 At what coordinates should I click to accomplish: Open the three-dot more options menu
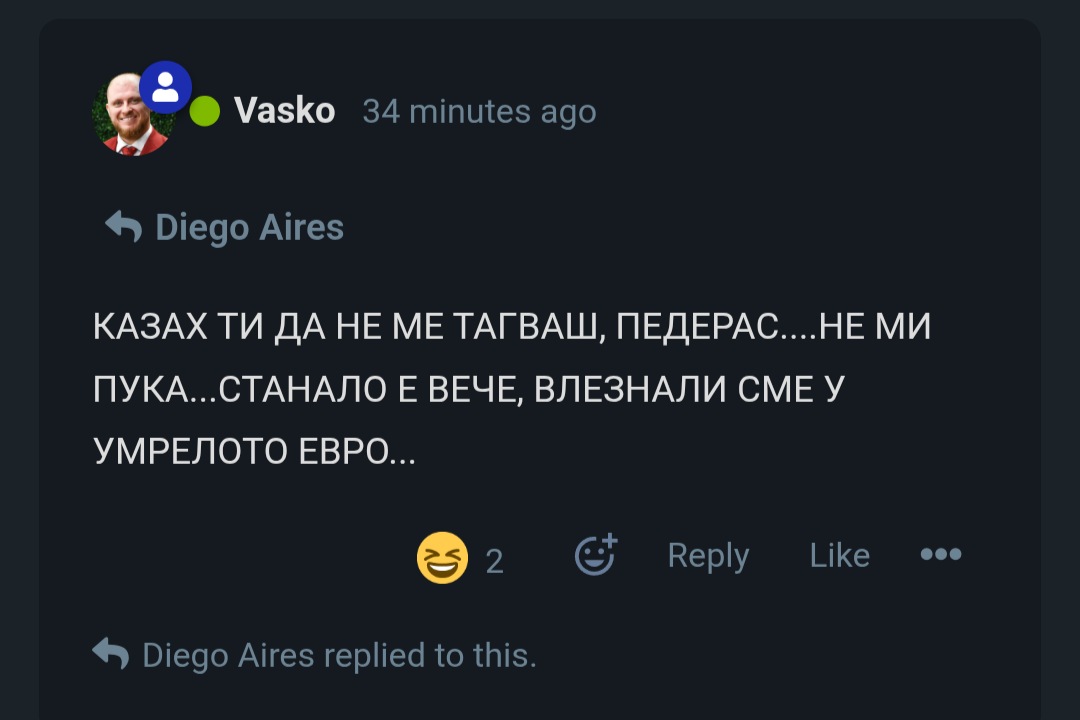[940, 555]
